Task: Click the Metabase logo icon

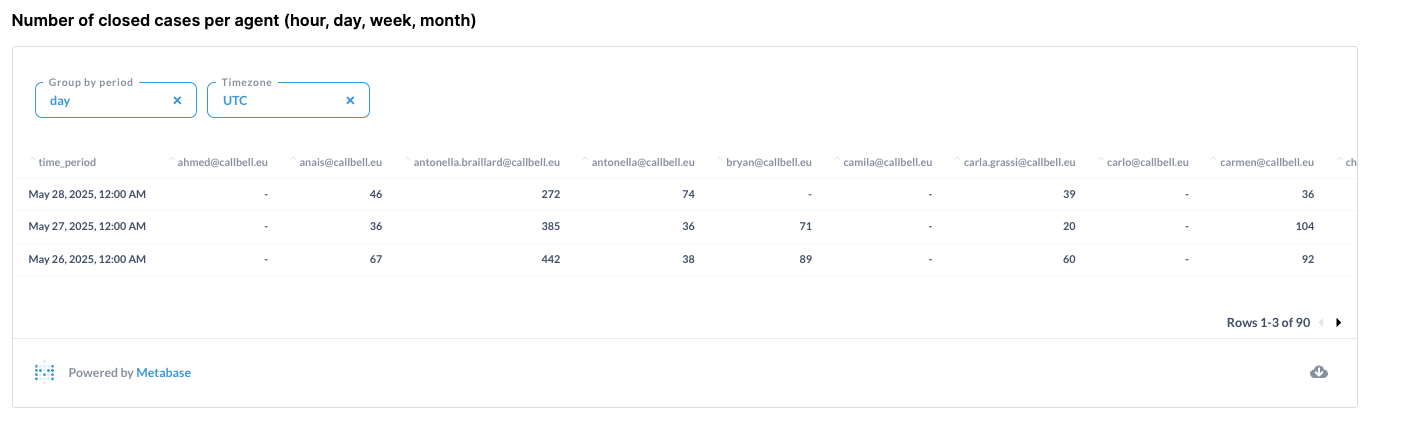Action: tap(44, 372)
